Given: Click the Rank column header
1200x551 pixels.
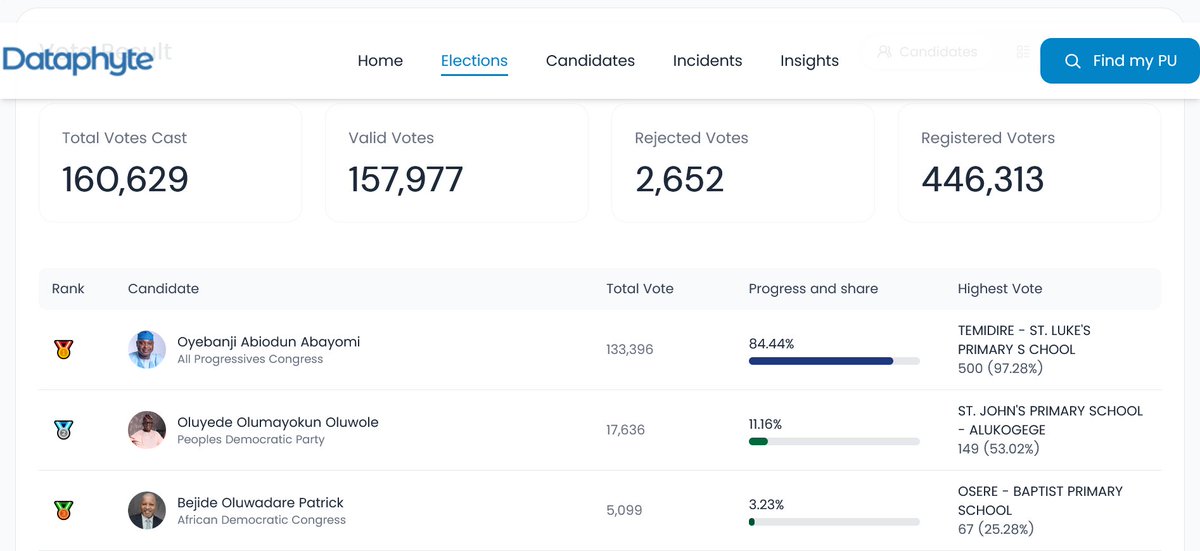Looking at the screenshot, I should coord(68,288).
